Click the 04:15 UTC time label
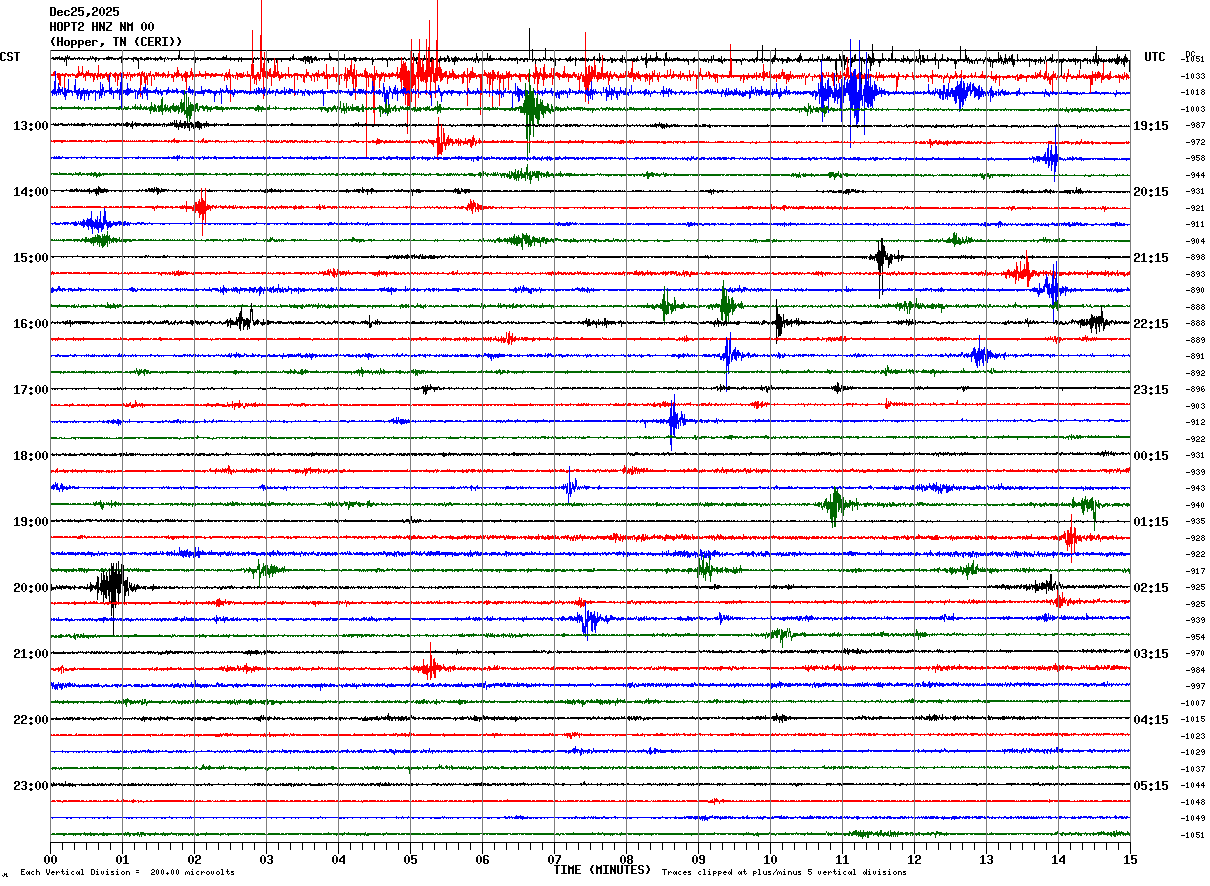 coord(1151,720)
